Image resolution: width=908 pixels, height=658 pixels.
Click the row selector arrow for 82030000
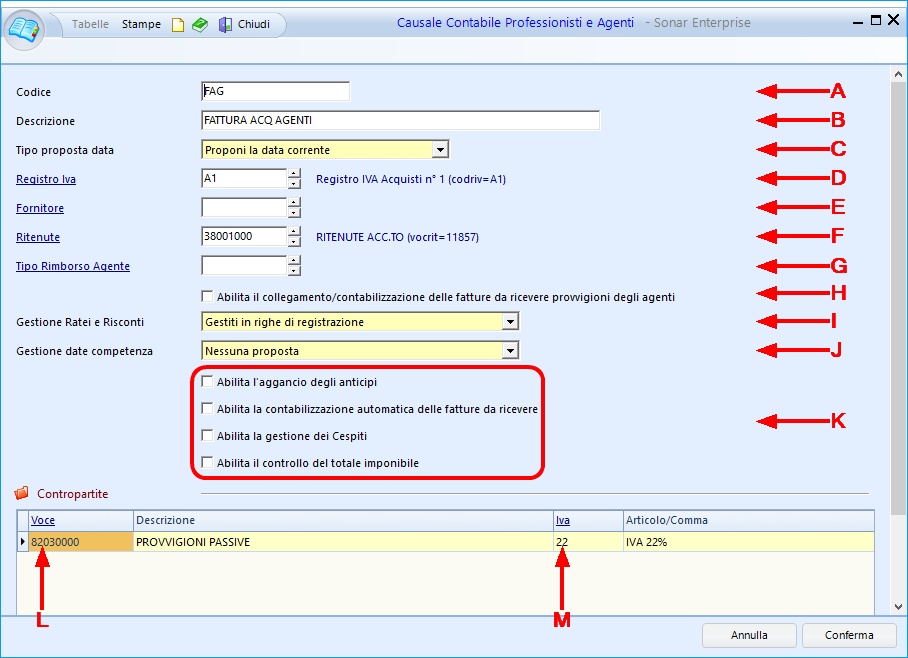[x=23, y=542]
